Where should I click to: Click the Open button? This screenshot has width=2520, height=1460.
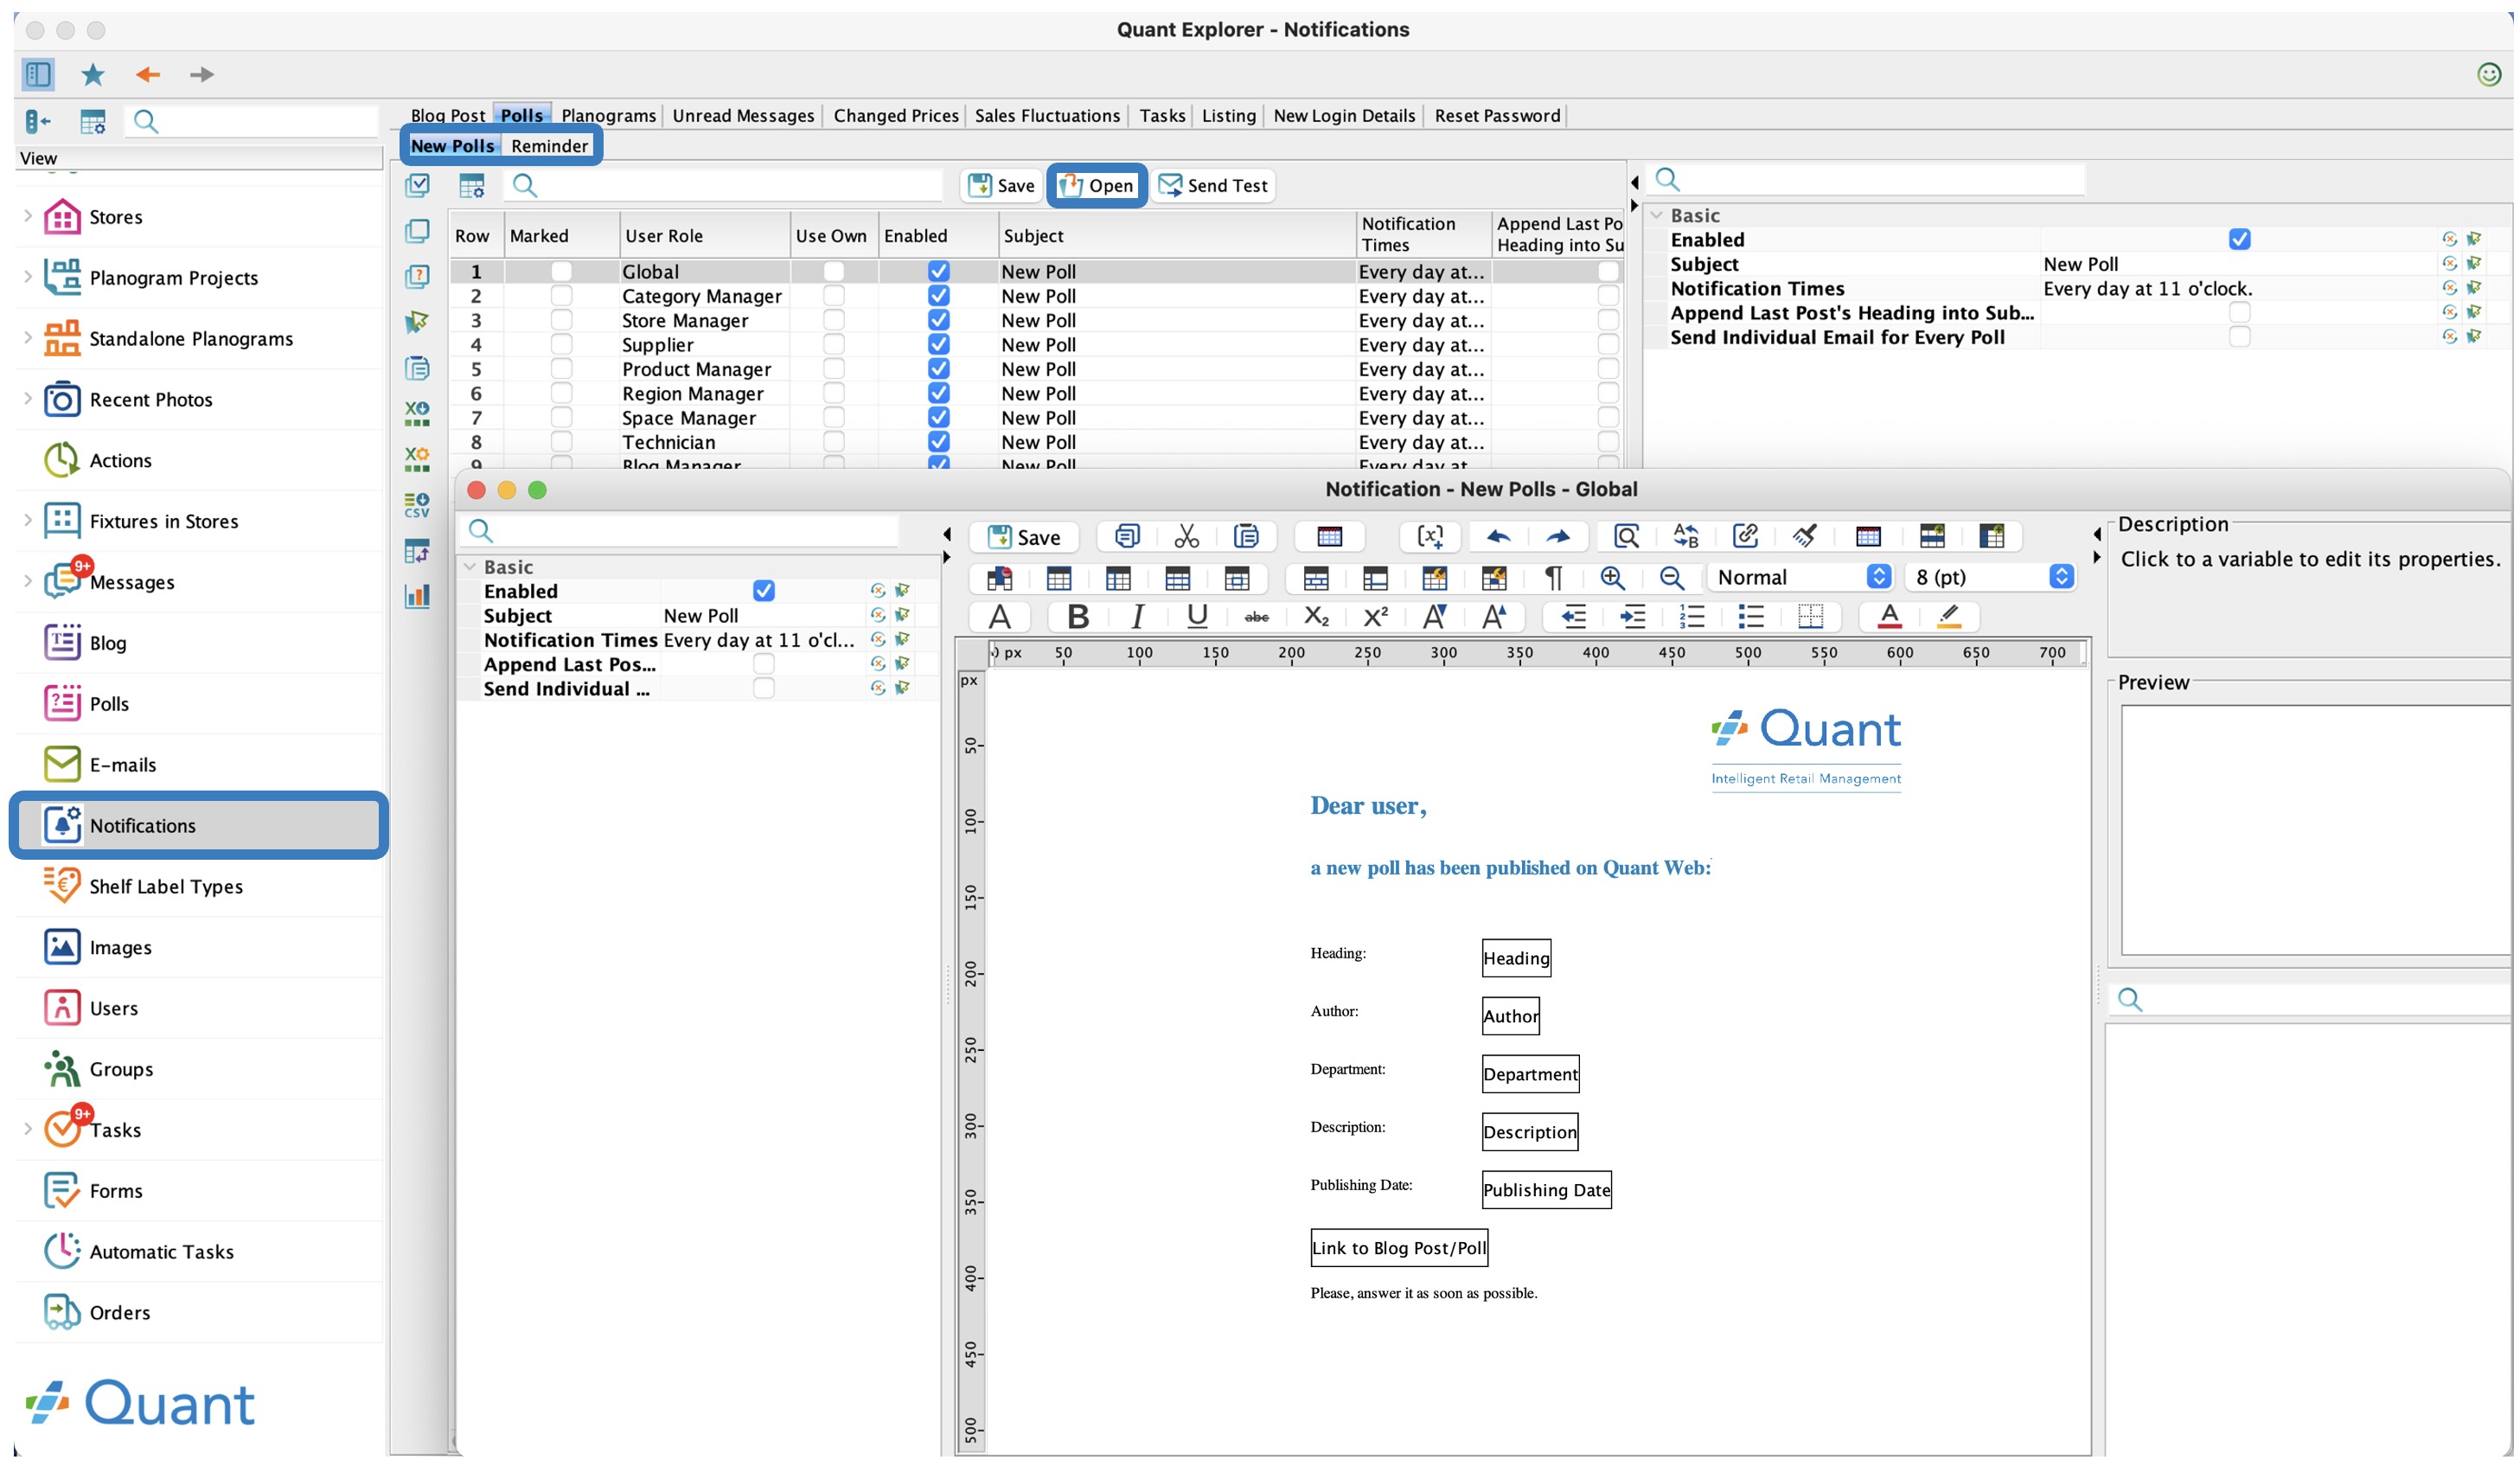coord(1096,185)
